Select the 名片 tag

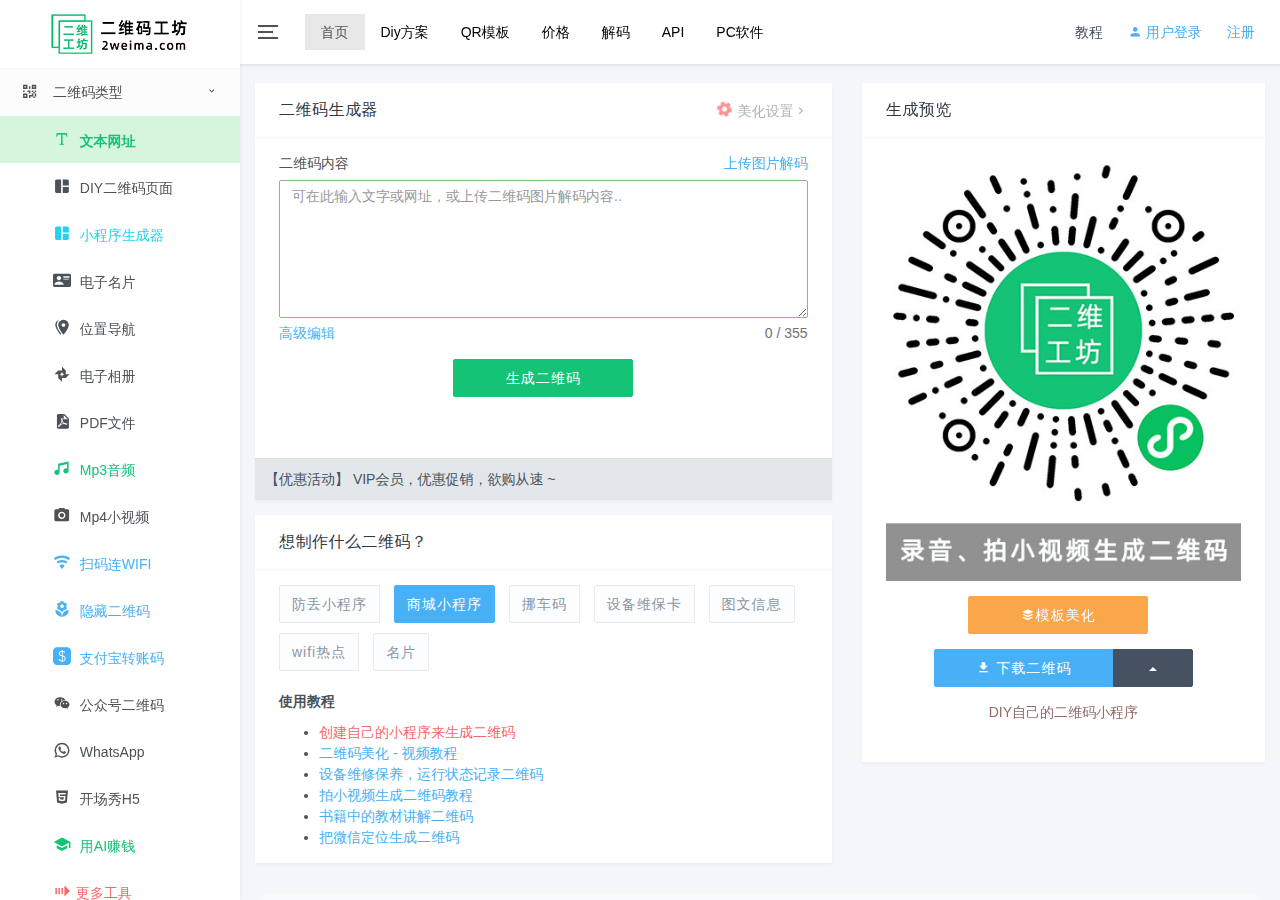tap(401, 652)
